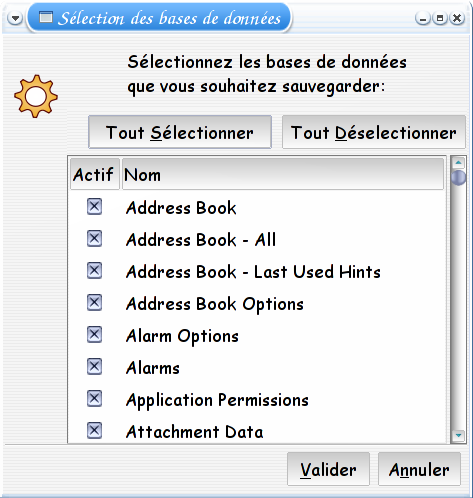Viewport: 473px width, 498px height.
Task: Click the small window icon beside the title
Action: pyautogui.click(x=46, y=17)
